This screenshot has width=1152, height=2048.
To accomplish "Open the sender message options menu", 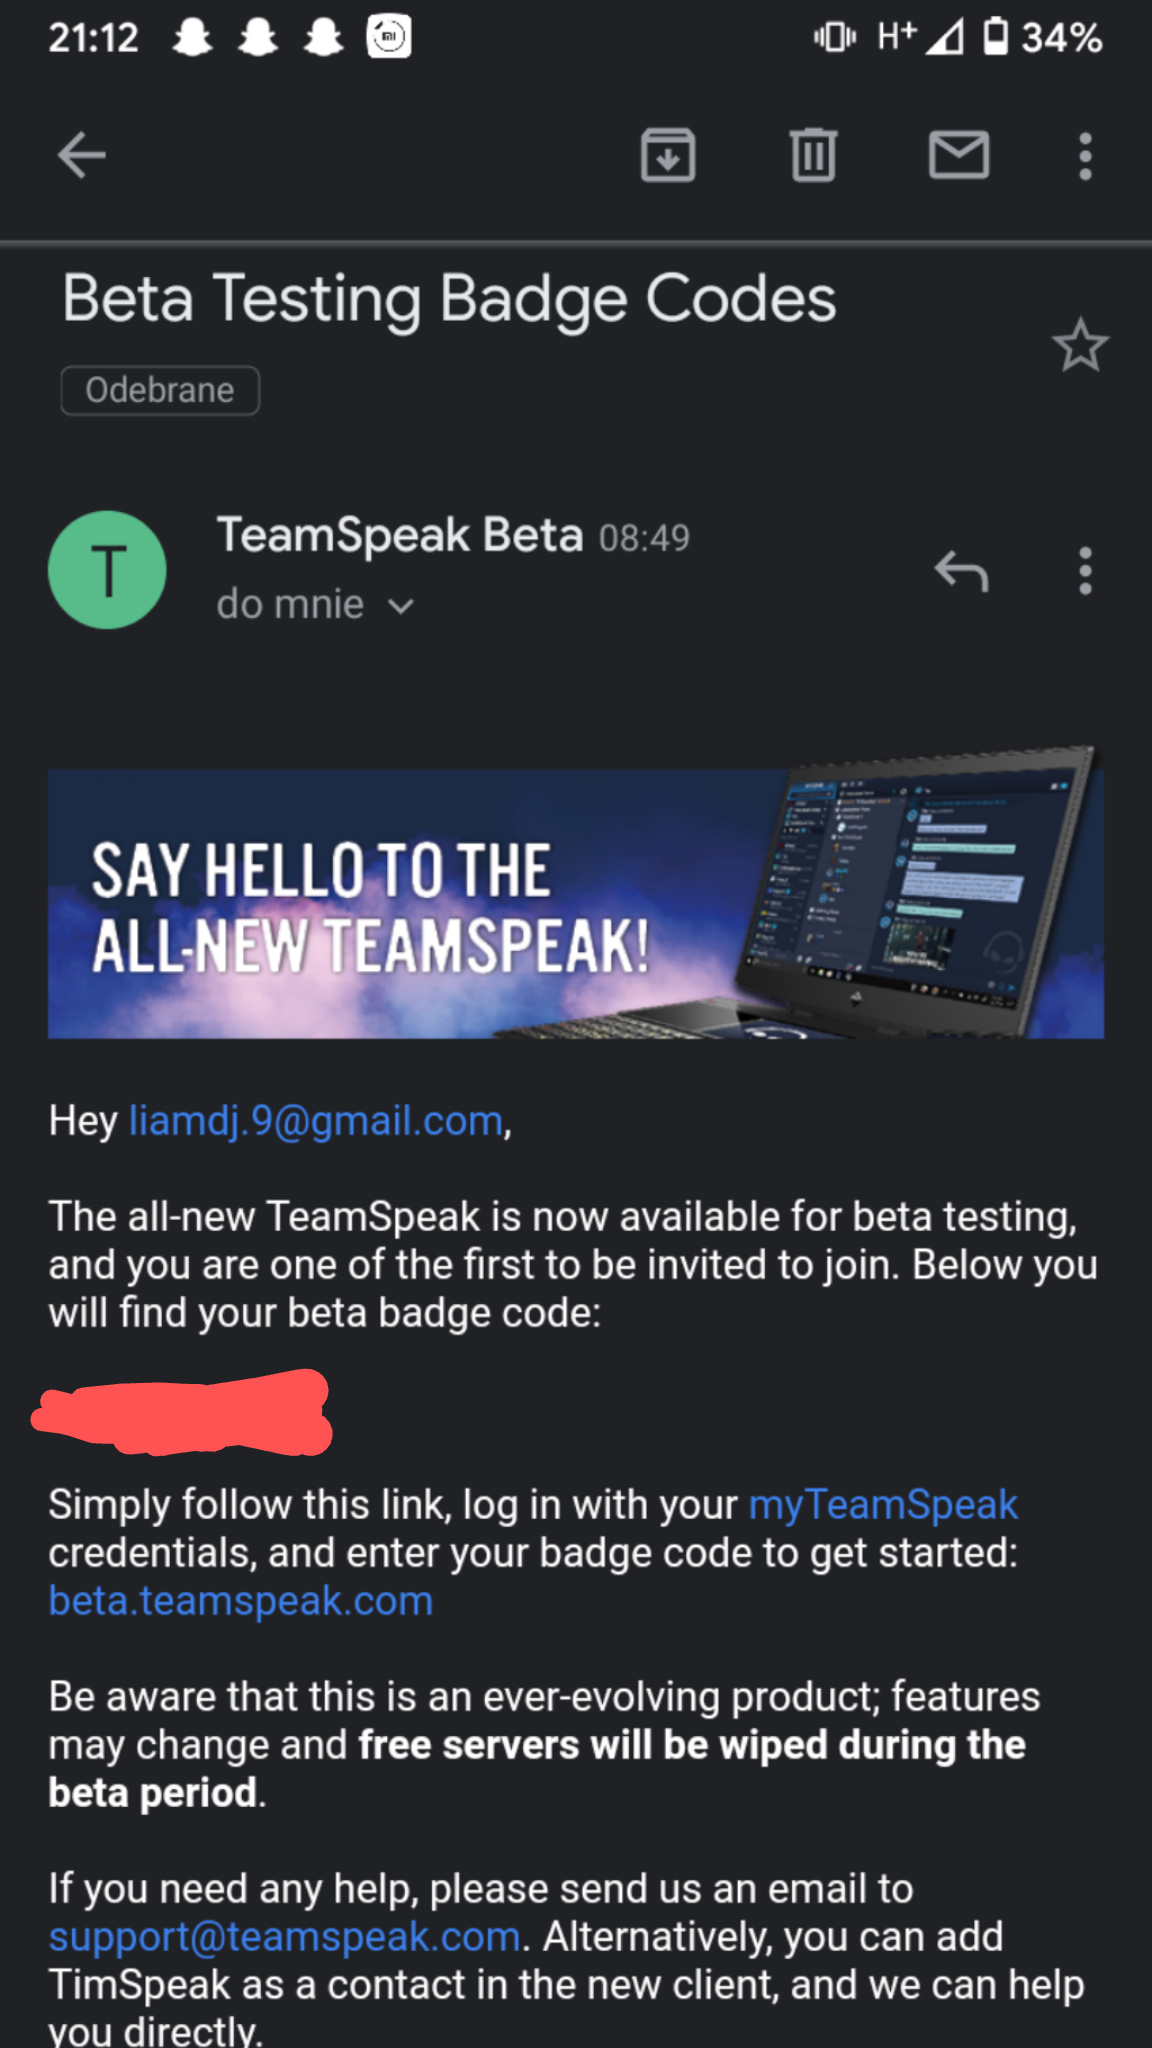I will [x=1085, y=571].
